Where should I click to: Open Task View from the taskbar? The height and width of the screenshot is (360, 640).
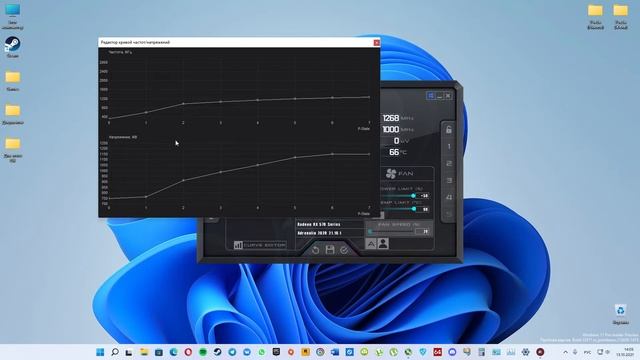click(x=129, y=352)
